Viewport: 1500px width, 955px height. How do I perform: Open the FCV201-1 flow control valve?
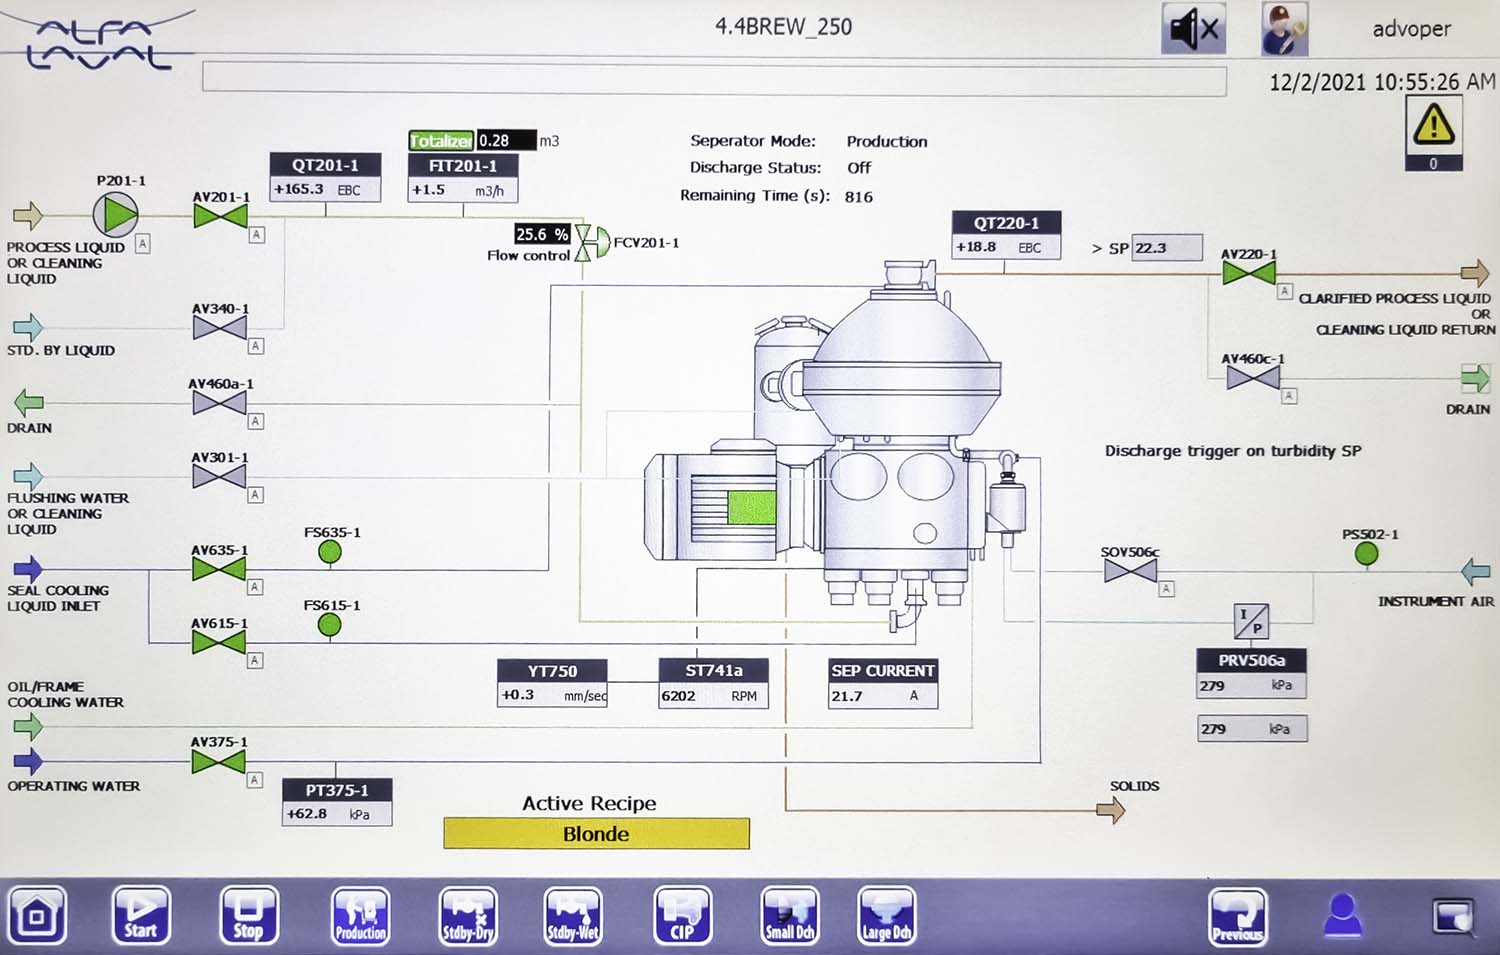592,243
